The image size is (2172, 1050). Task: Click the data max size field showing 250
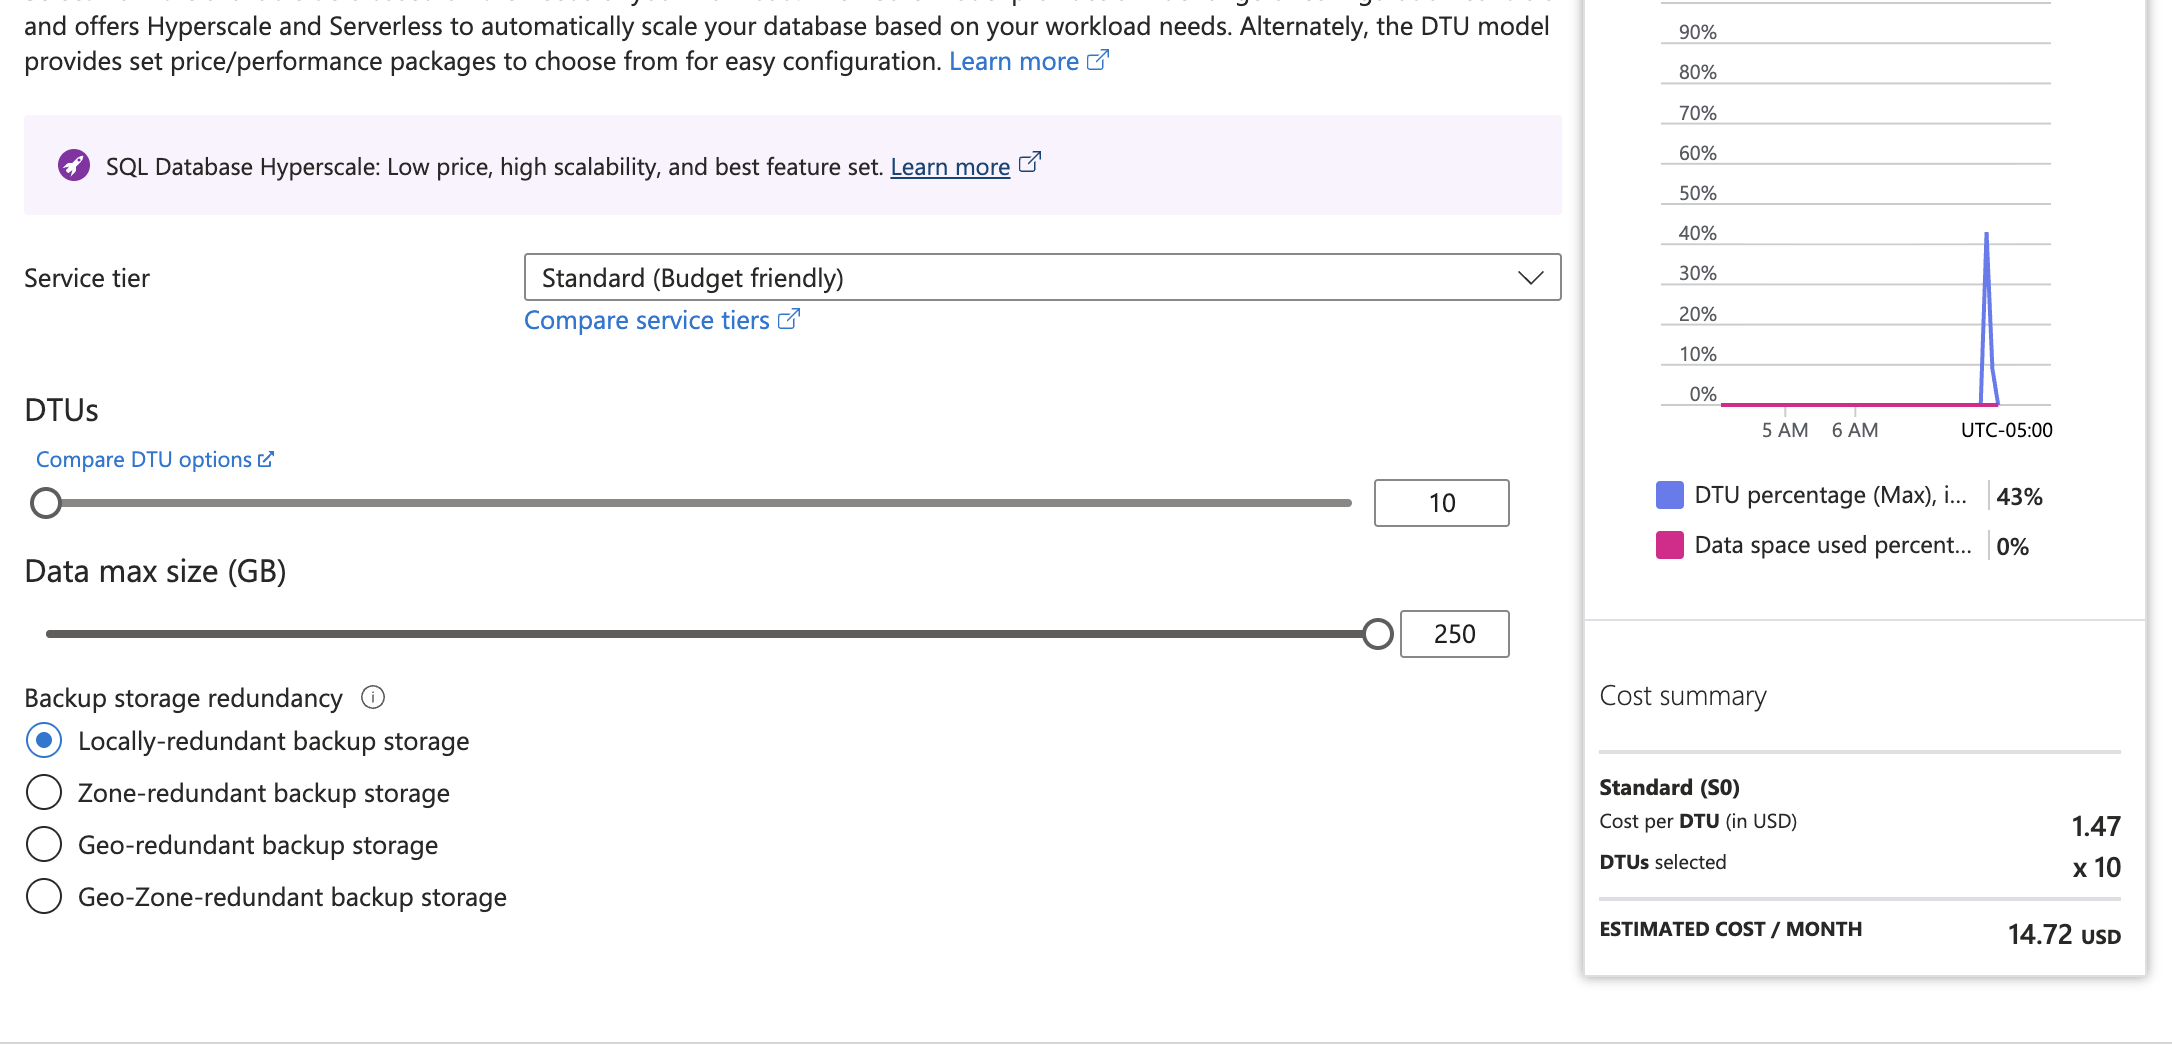click(x=1455, y=634)
